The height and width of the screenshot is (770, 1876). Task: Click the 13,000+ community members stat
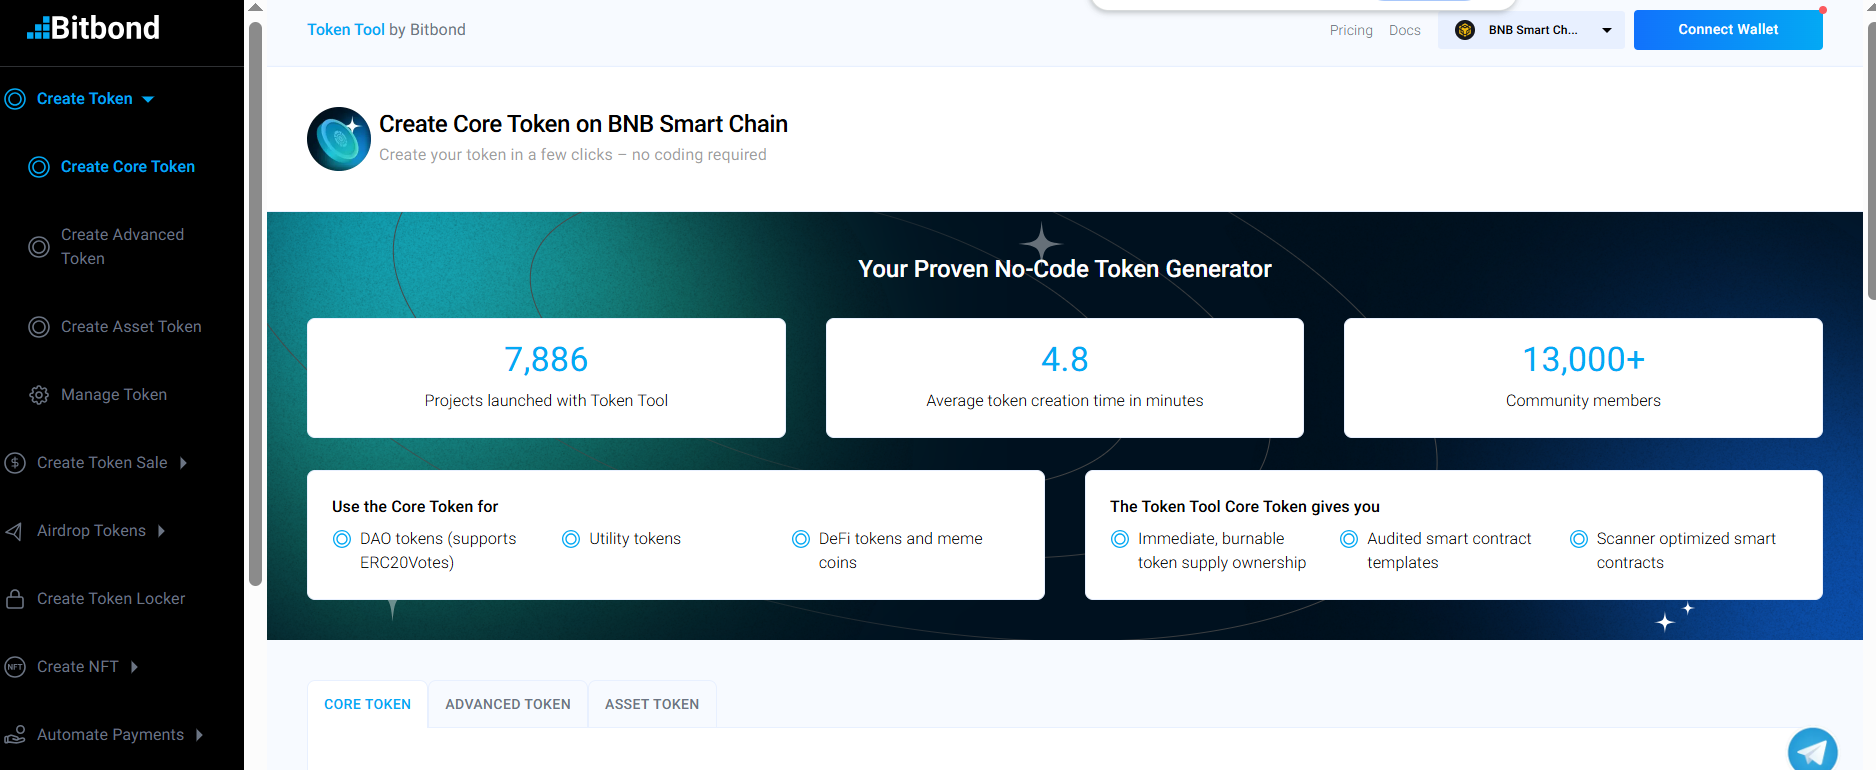[x=1583, y=378]
